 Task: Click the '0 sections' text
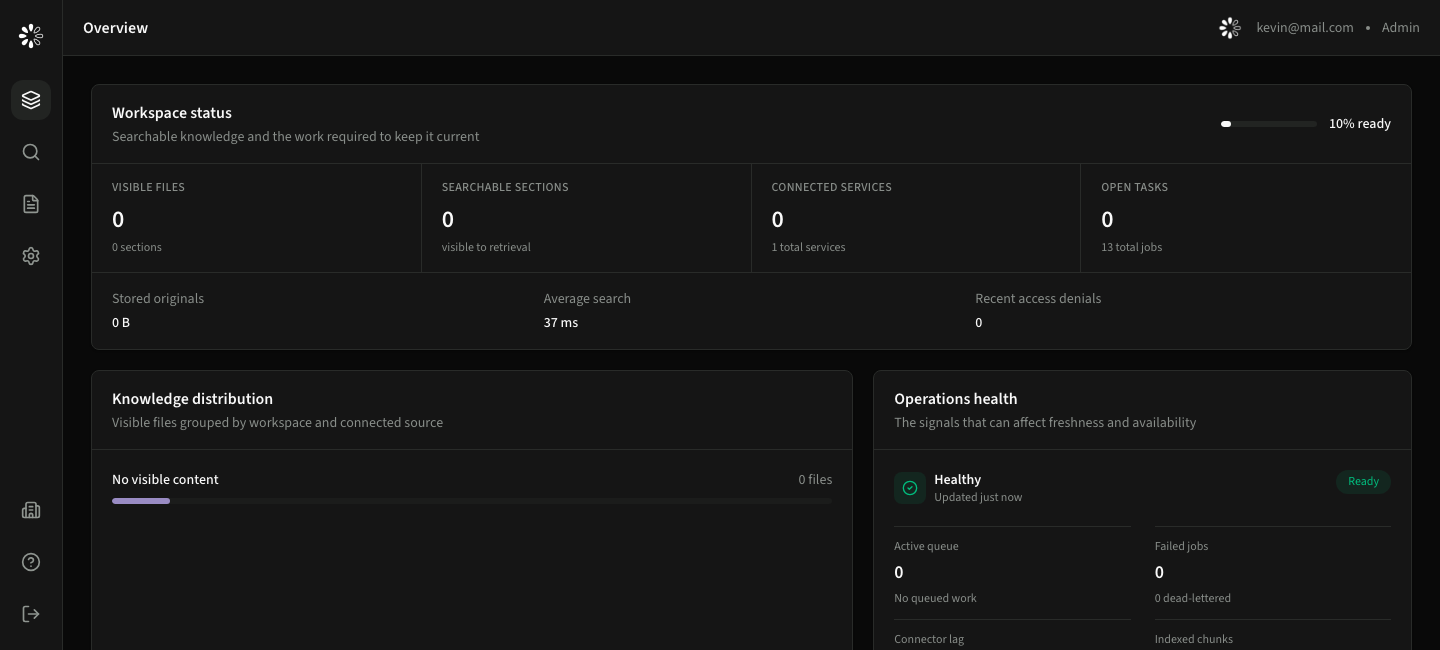tap(137, 247)
